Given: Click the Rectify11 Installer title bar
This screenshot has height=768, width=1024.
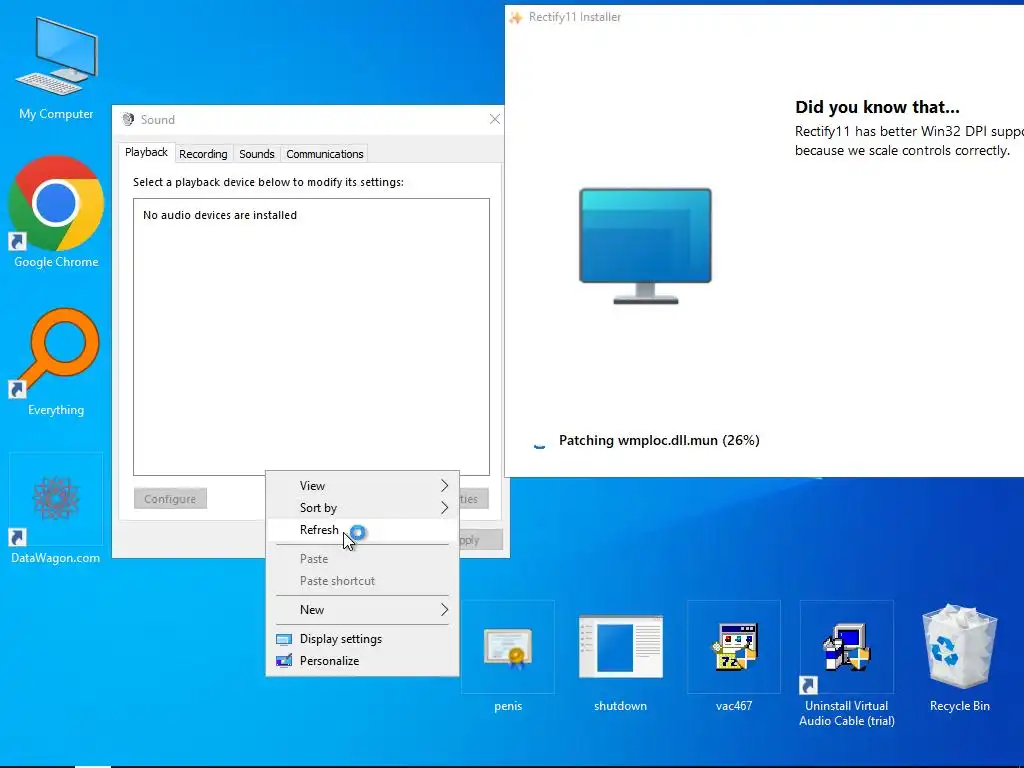Looking at the screenshot, I should (x=764, y=17).
